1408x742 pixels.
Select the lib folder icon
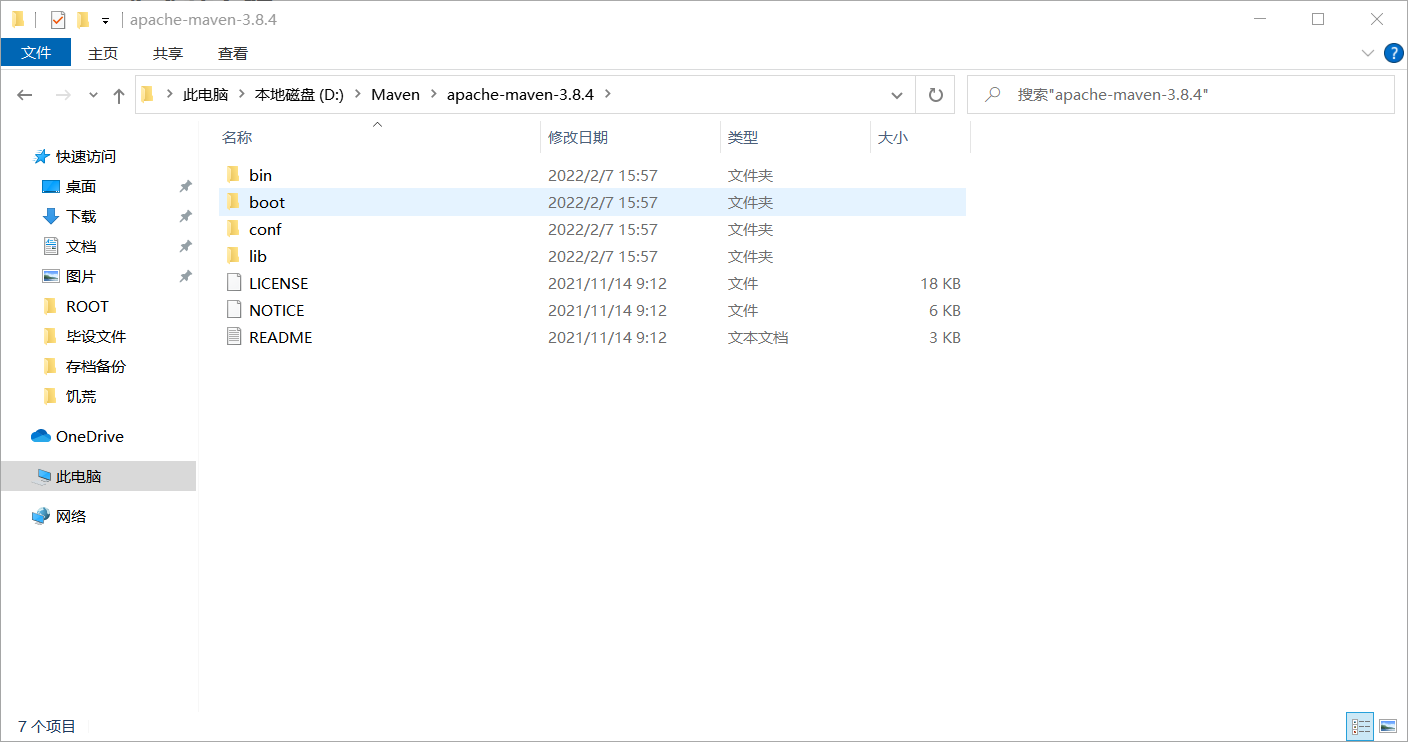tap(234, 256)
